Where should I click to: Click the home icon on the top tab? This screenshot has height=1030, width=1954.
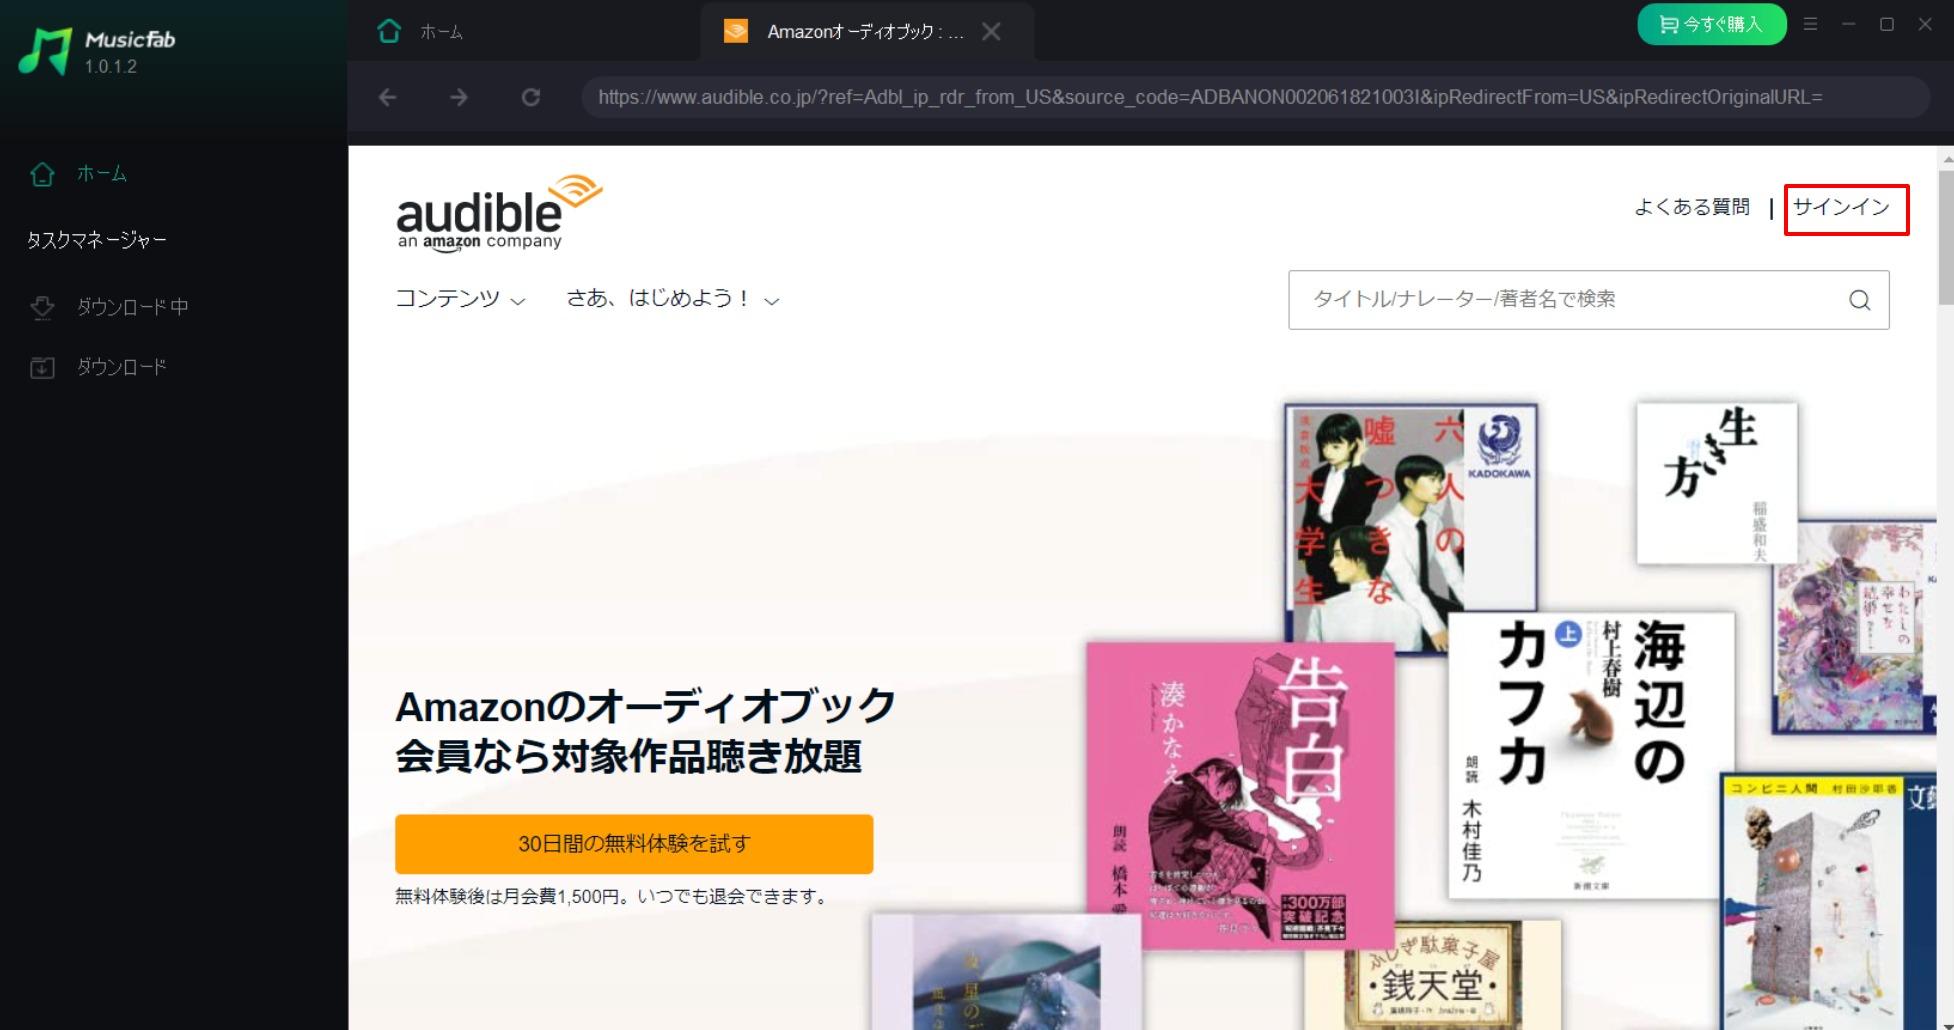tap(389, 32)
